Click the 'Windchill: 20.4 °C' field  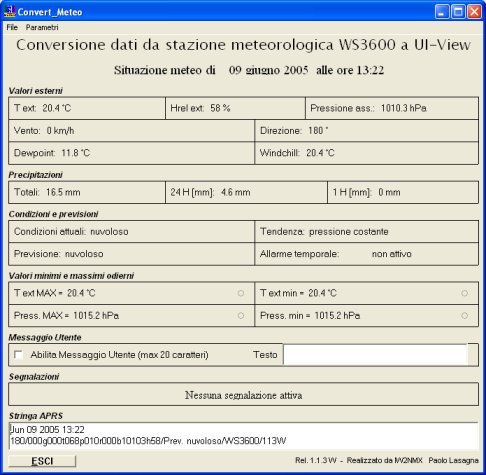coord(366,153)
